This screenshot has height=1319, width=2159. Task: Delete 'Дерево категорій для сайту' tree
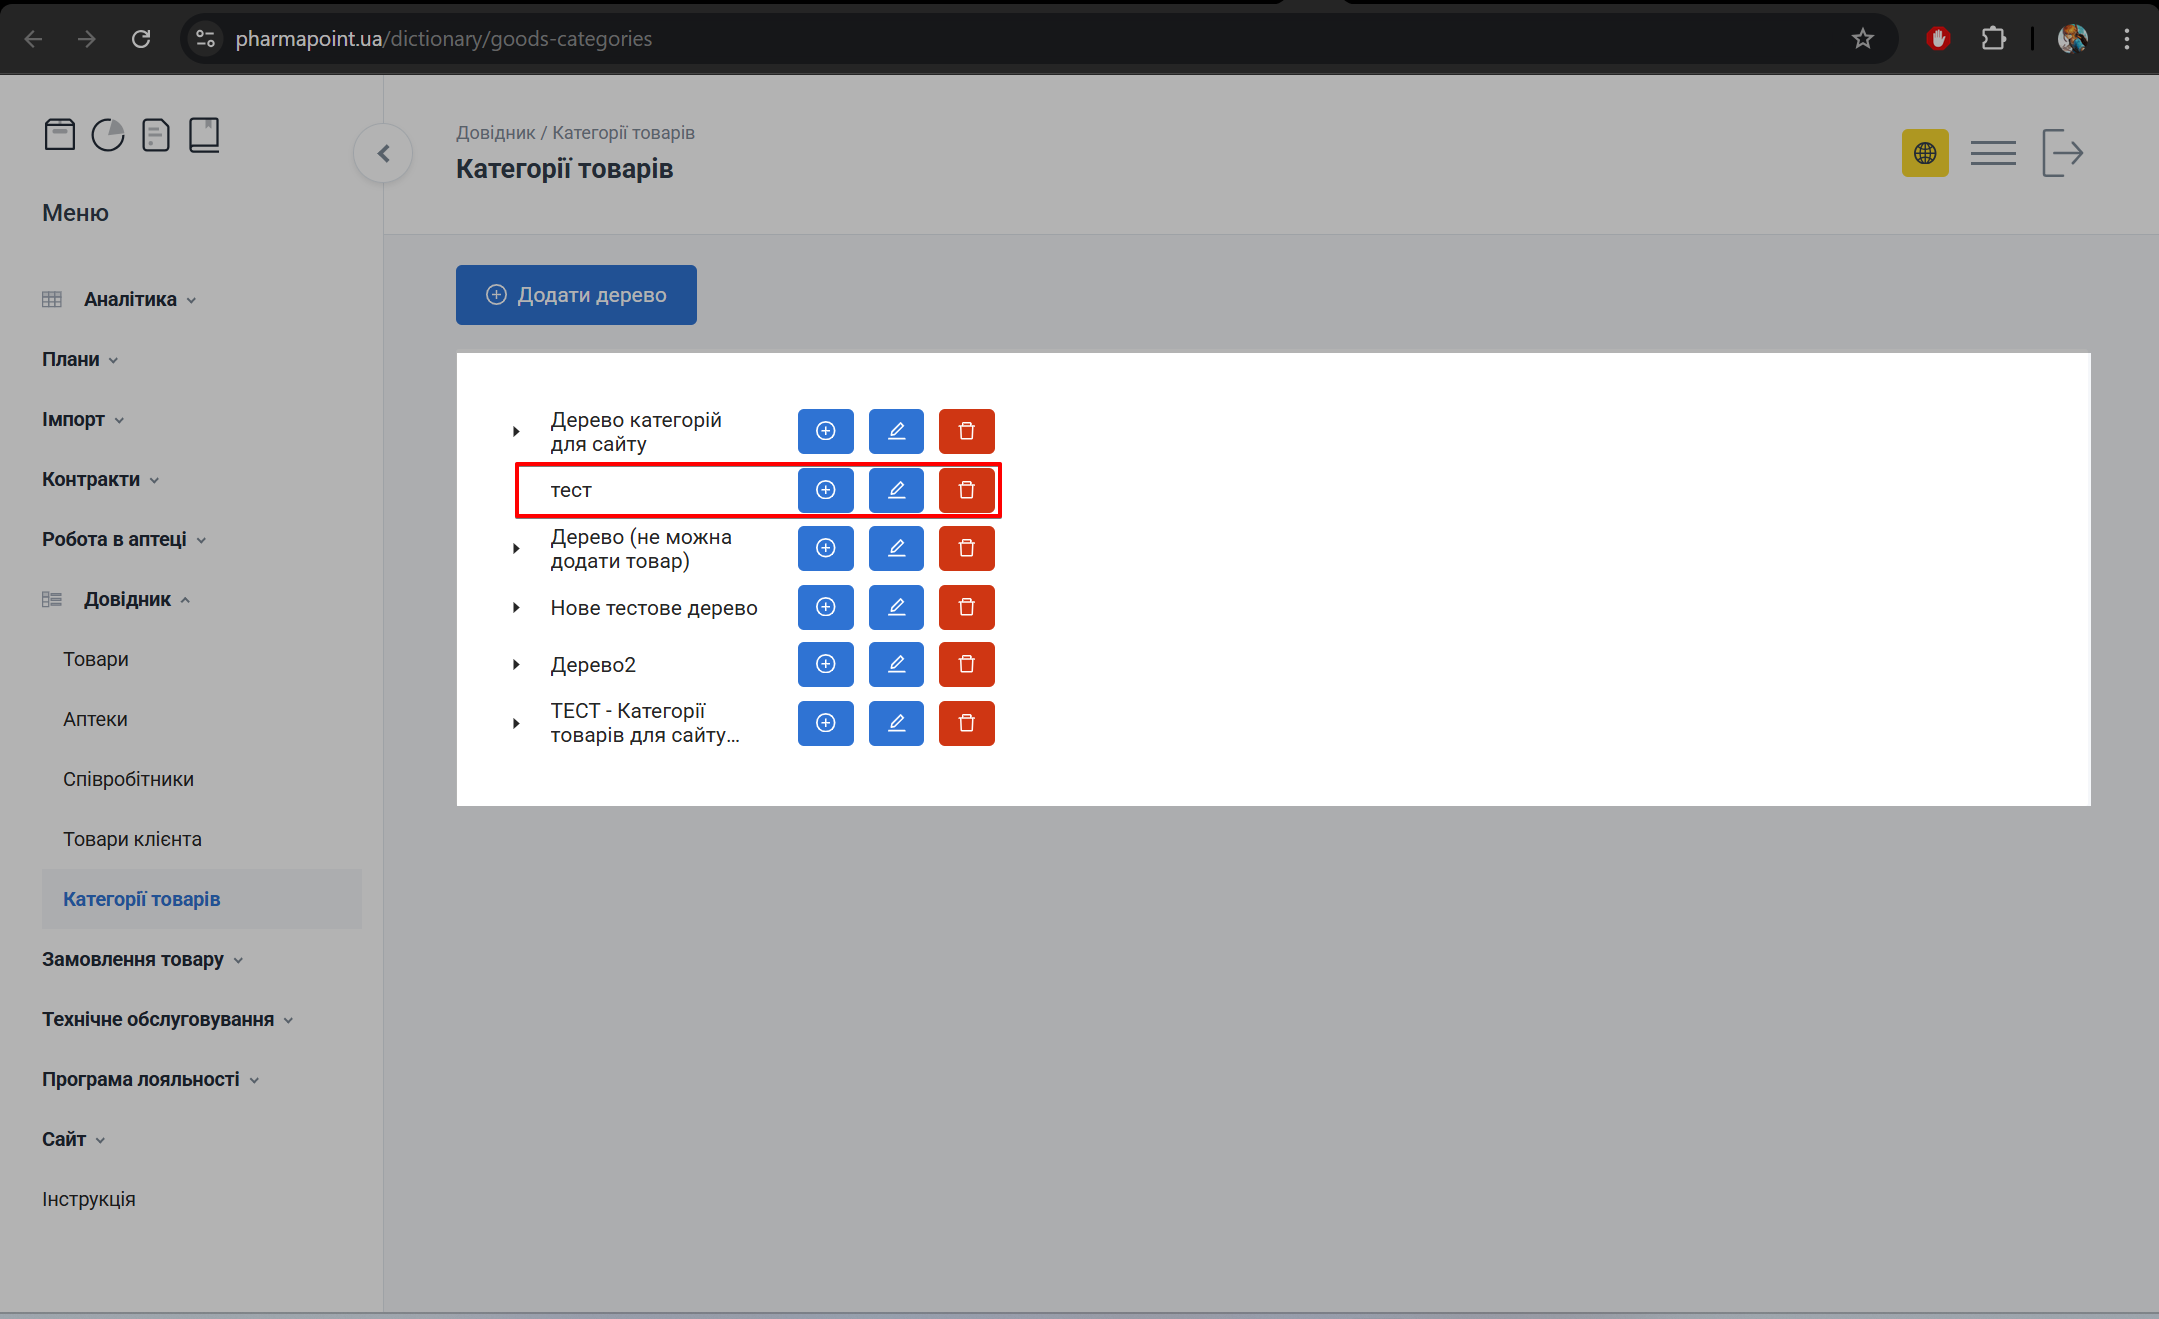tap(966, 431)
